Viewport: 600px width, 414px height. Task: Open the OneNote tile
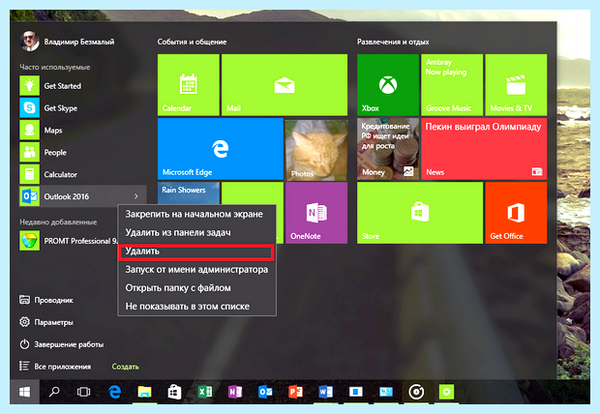(316, 213)
